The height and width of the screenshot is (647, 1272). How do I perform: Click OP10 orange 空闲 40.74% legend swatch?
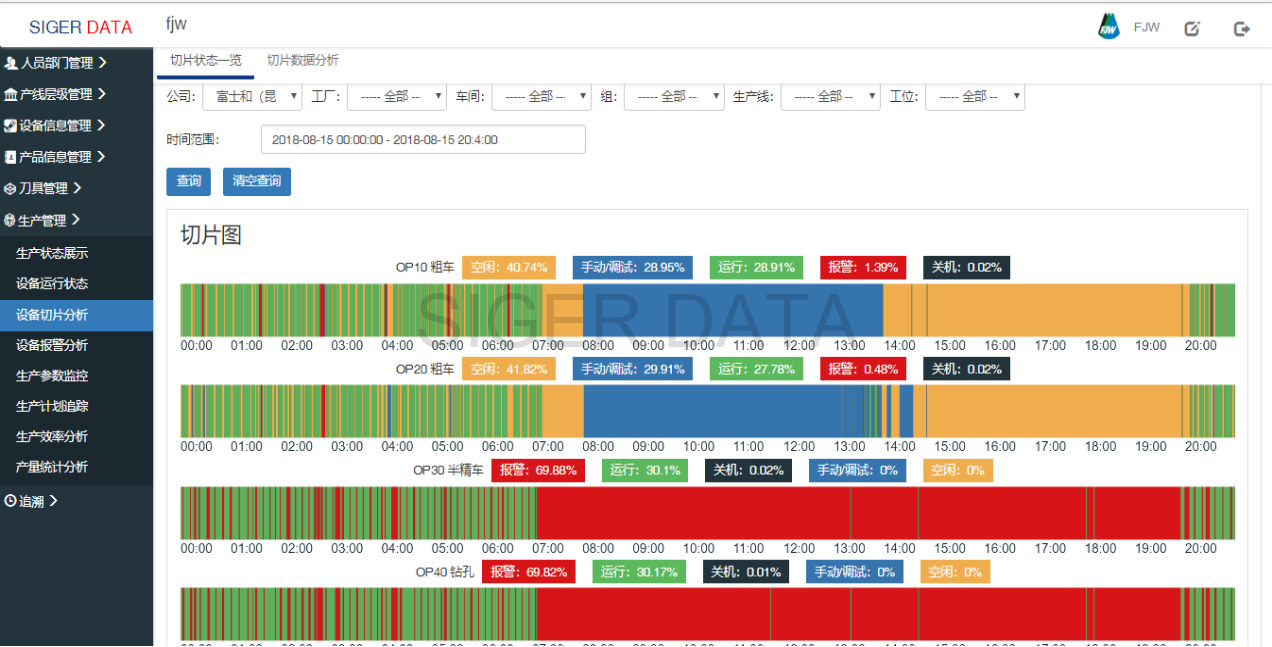(x=509, y=268)
